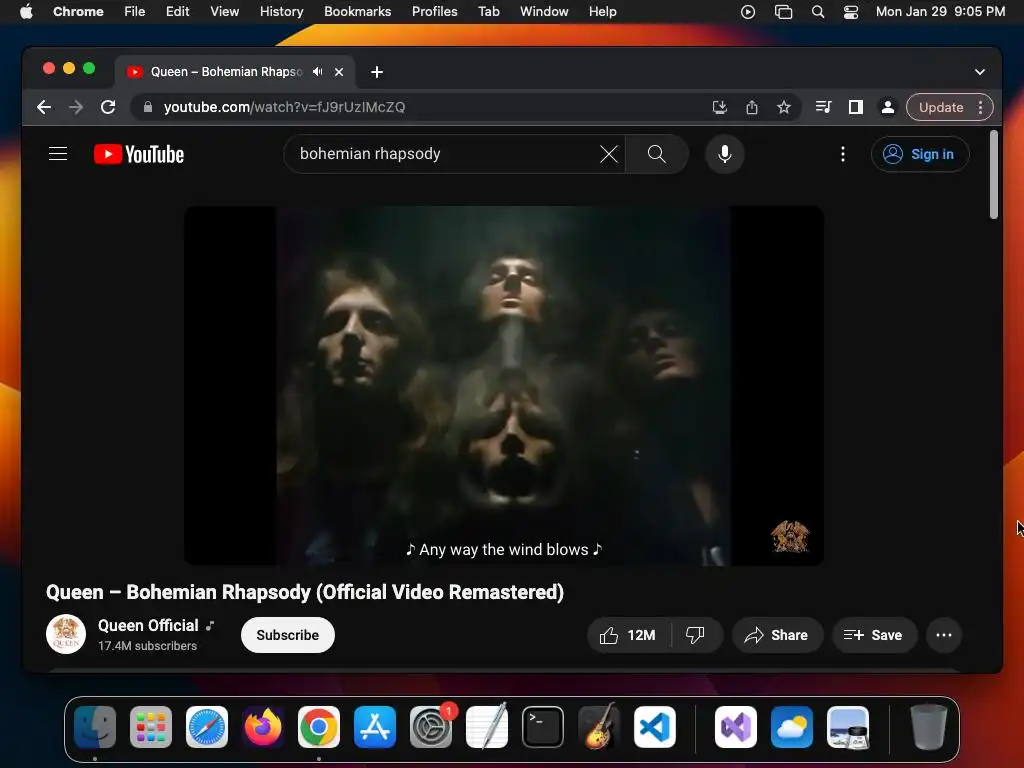Viewport: 1024px width, 768px height.
Task: Dislike the video with thumbs-down icon
Action: [x=696, y=635]
